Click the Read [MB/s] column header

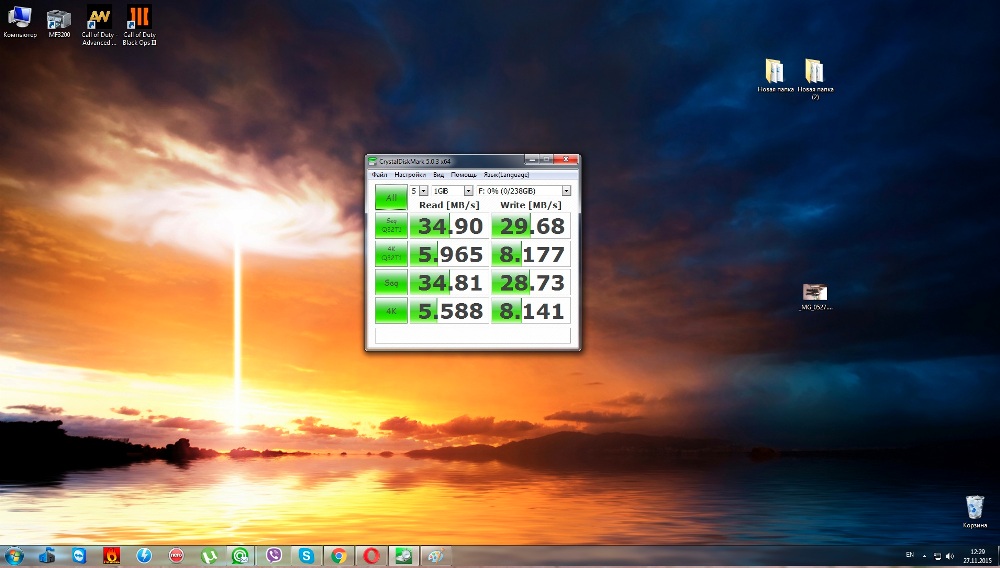[x=449, y=205]
